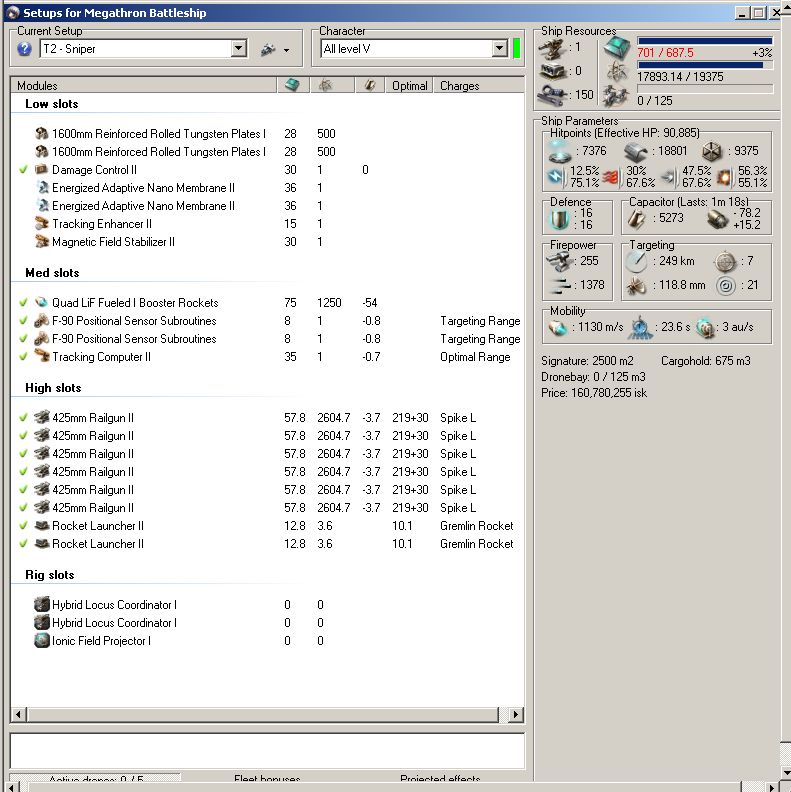
Task: Click the empty description text box below the list
Action: 267,751
